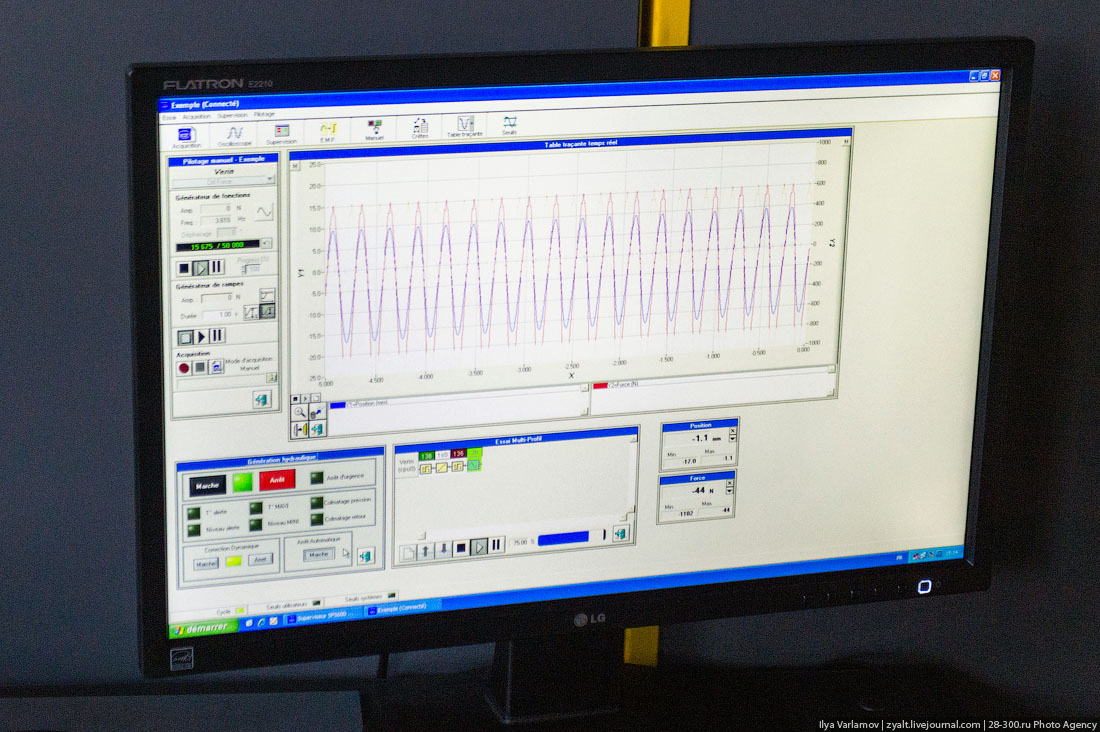Close the Pilotage manuel panel exit icon
The image size is (1100, 732).
[x=261, y=399]
